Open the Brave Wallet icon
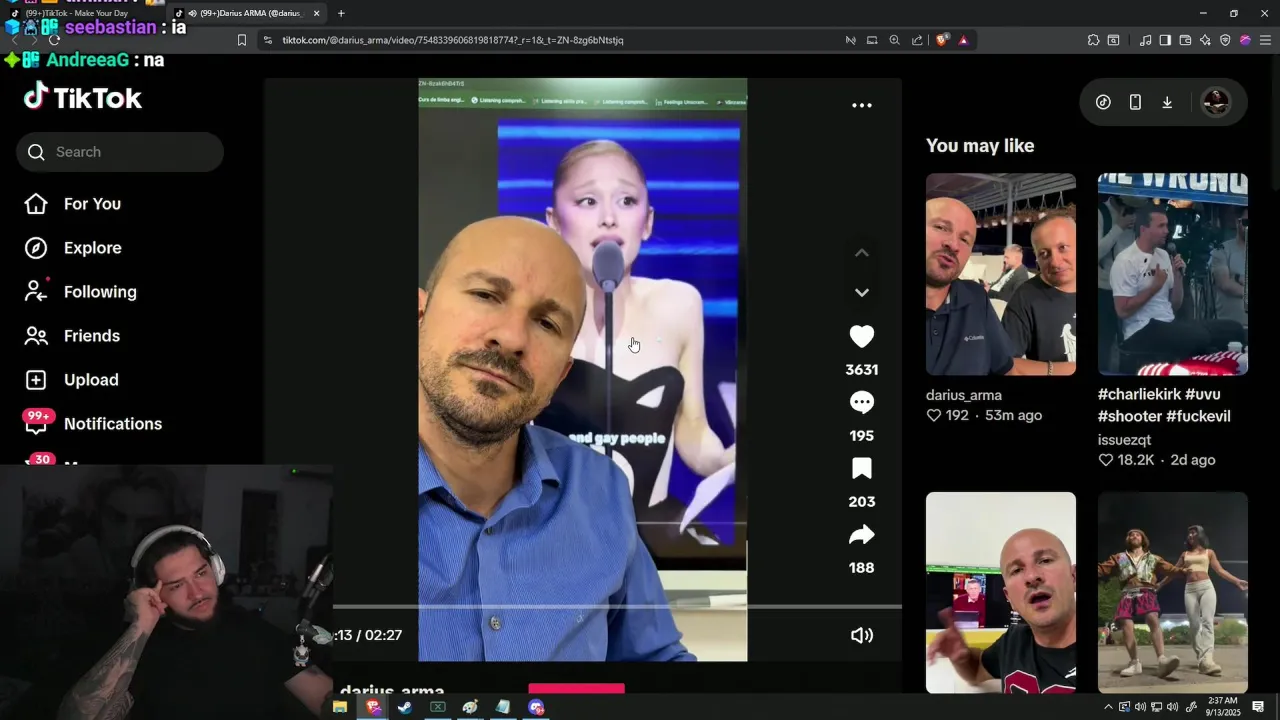Screen dimensions: 1280x720 click(x=1185, y=40)
